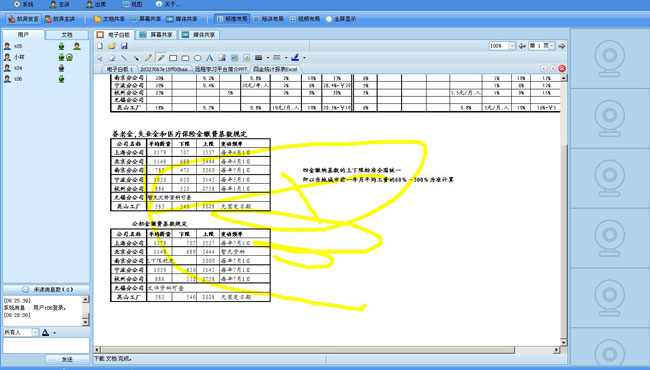Open file using the folder icon

point(112,46)
